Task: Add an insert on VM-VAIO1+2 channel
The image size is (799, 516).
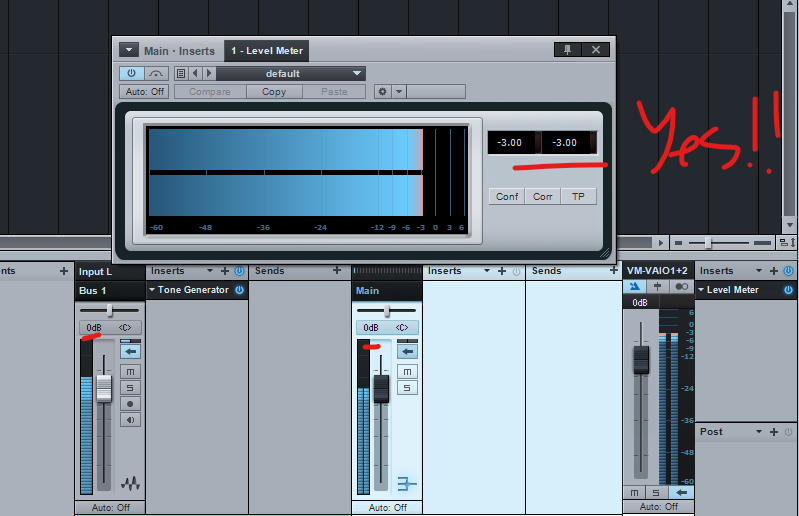Action: pyautogui.click(x=774, y=271)
